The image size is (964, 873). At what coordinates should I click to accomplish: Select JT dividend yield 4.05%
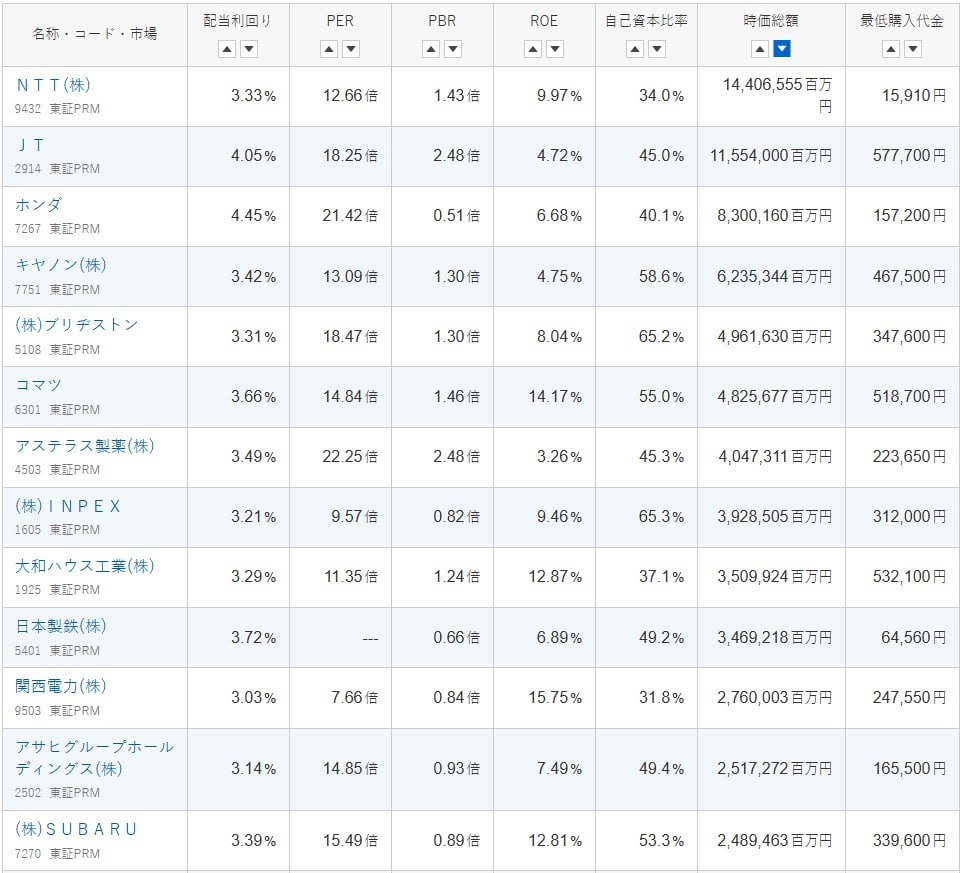[x=253, y=156]
